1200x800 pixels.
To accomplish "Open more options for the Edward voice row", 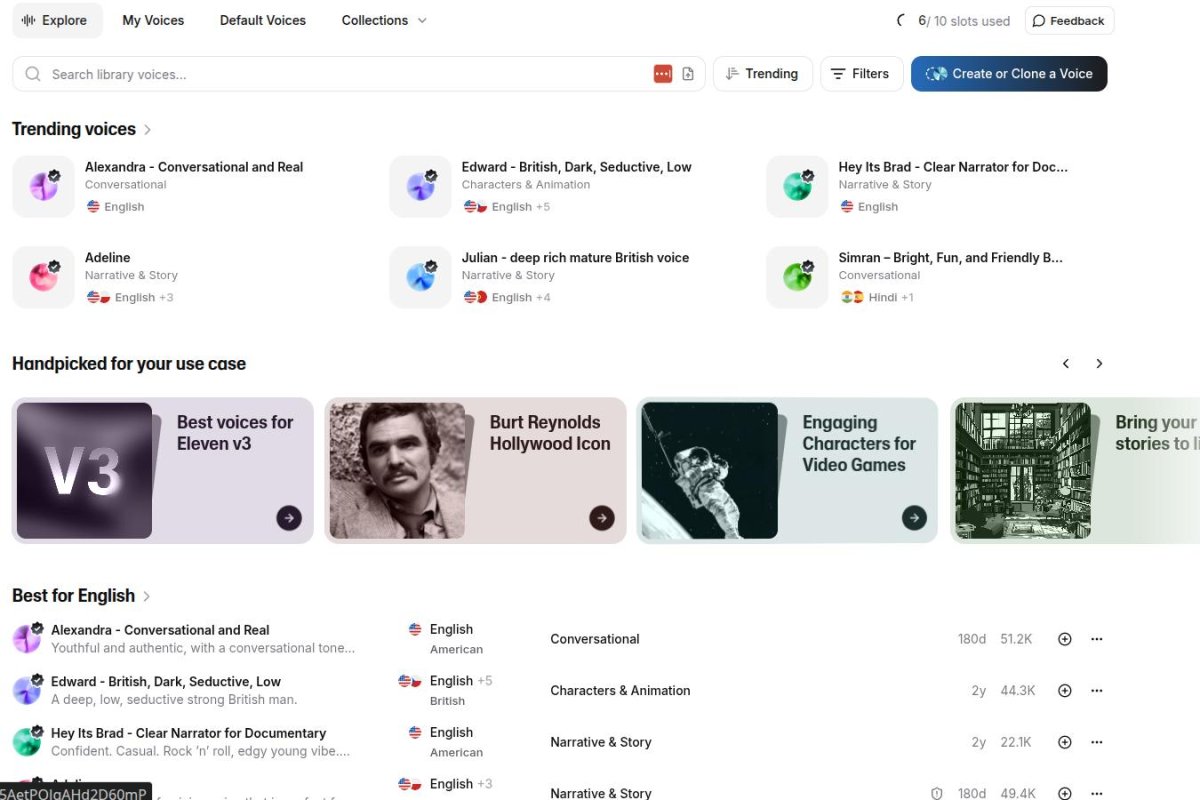I will pyautogui.click(x=1096, y=690).
